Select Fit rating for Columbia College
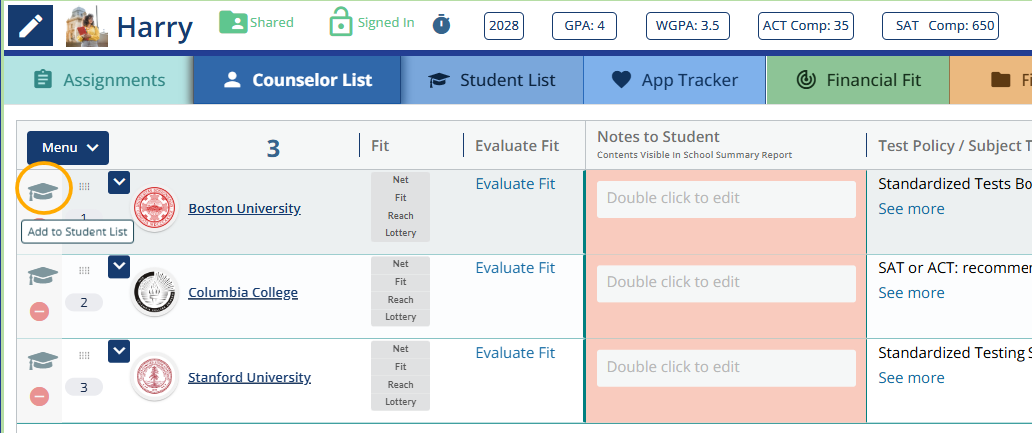Viewport: 1032px width, 433px height. (400, 282)
